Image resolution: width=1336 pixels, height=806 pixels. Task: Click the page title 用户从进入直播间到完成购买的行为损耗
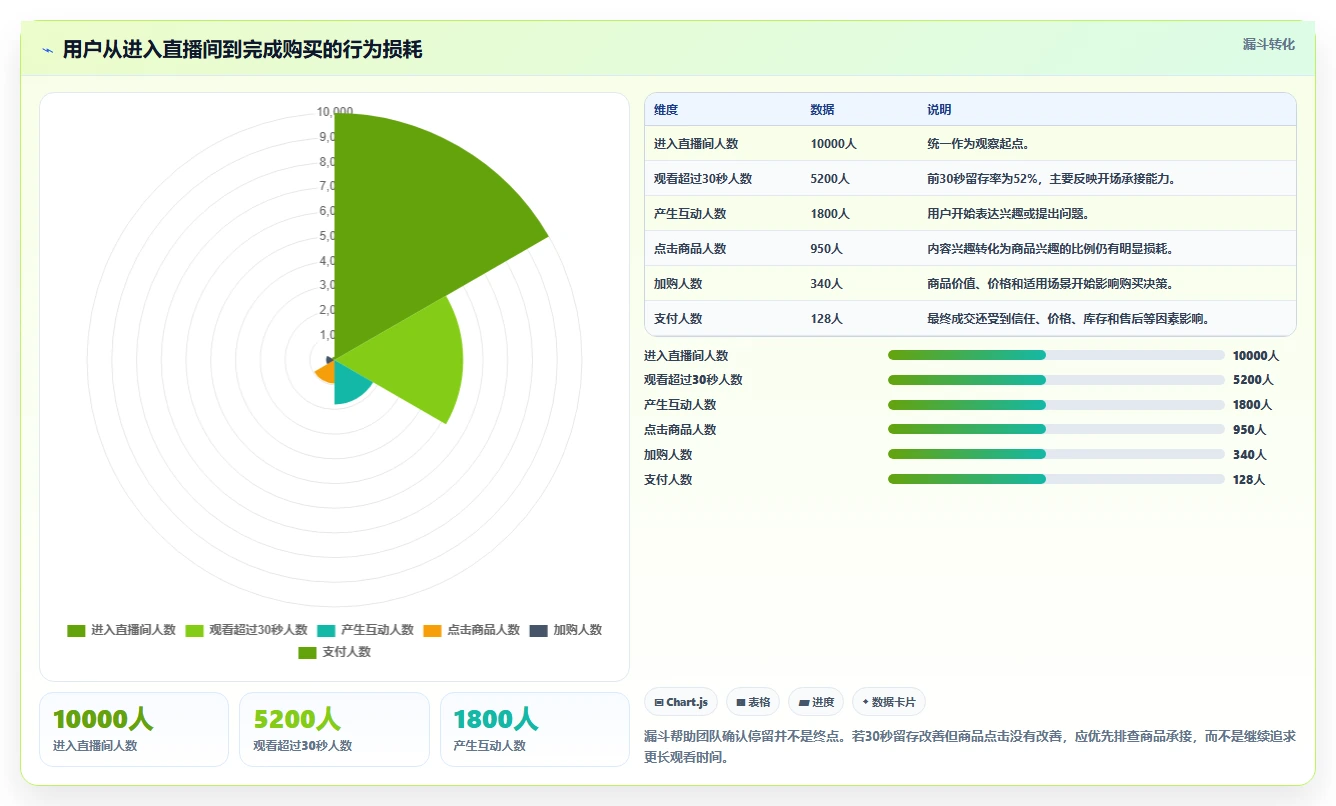click(242, 50)
